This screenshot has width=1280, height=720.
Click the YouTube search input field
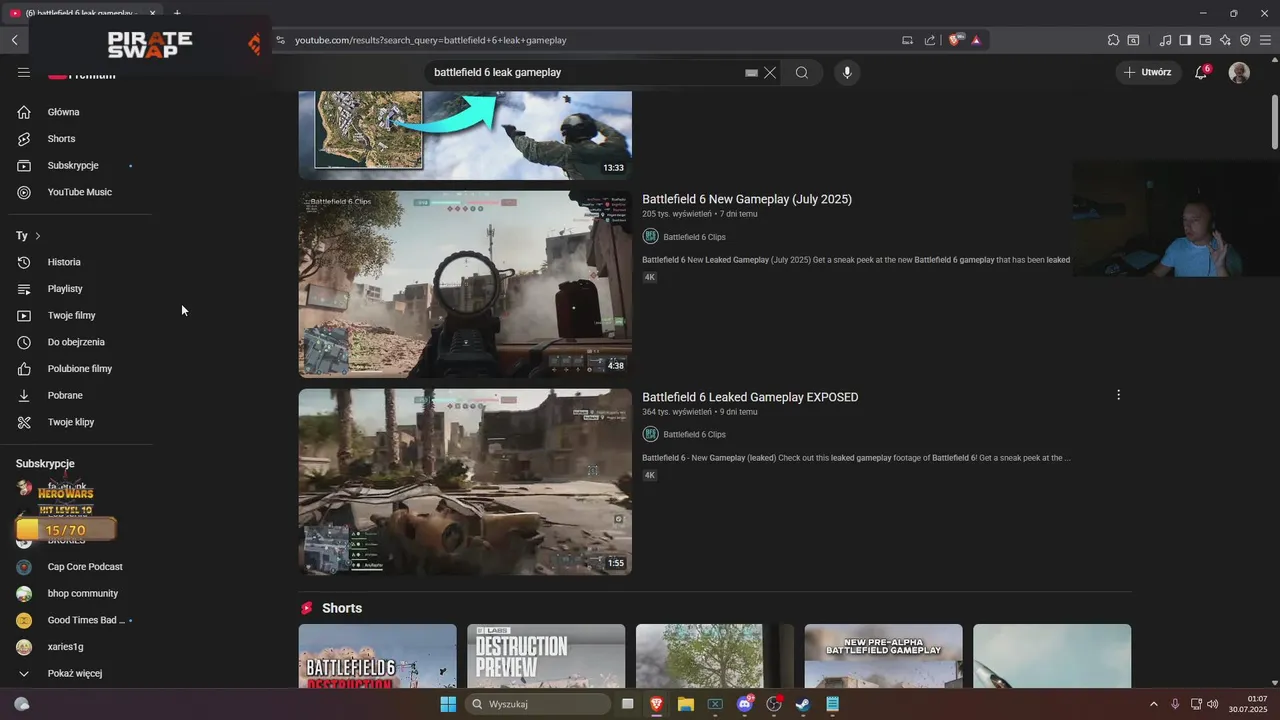[x=585, y=73]
